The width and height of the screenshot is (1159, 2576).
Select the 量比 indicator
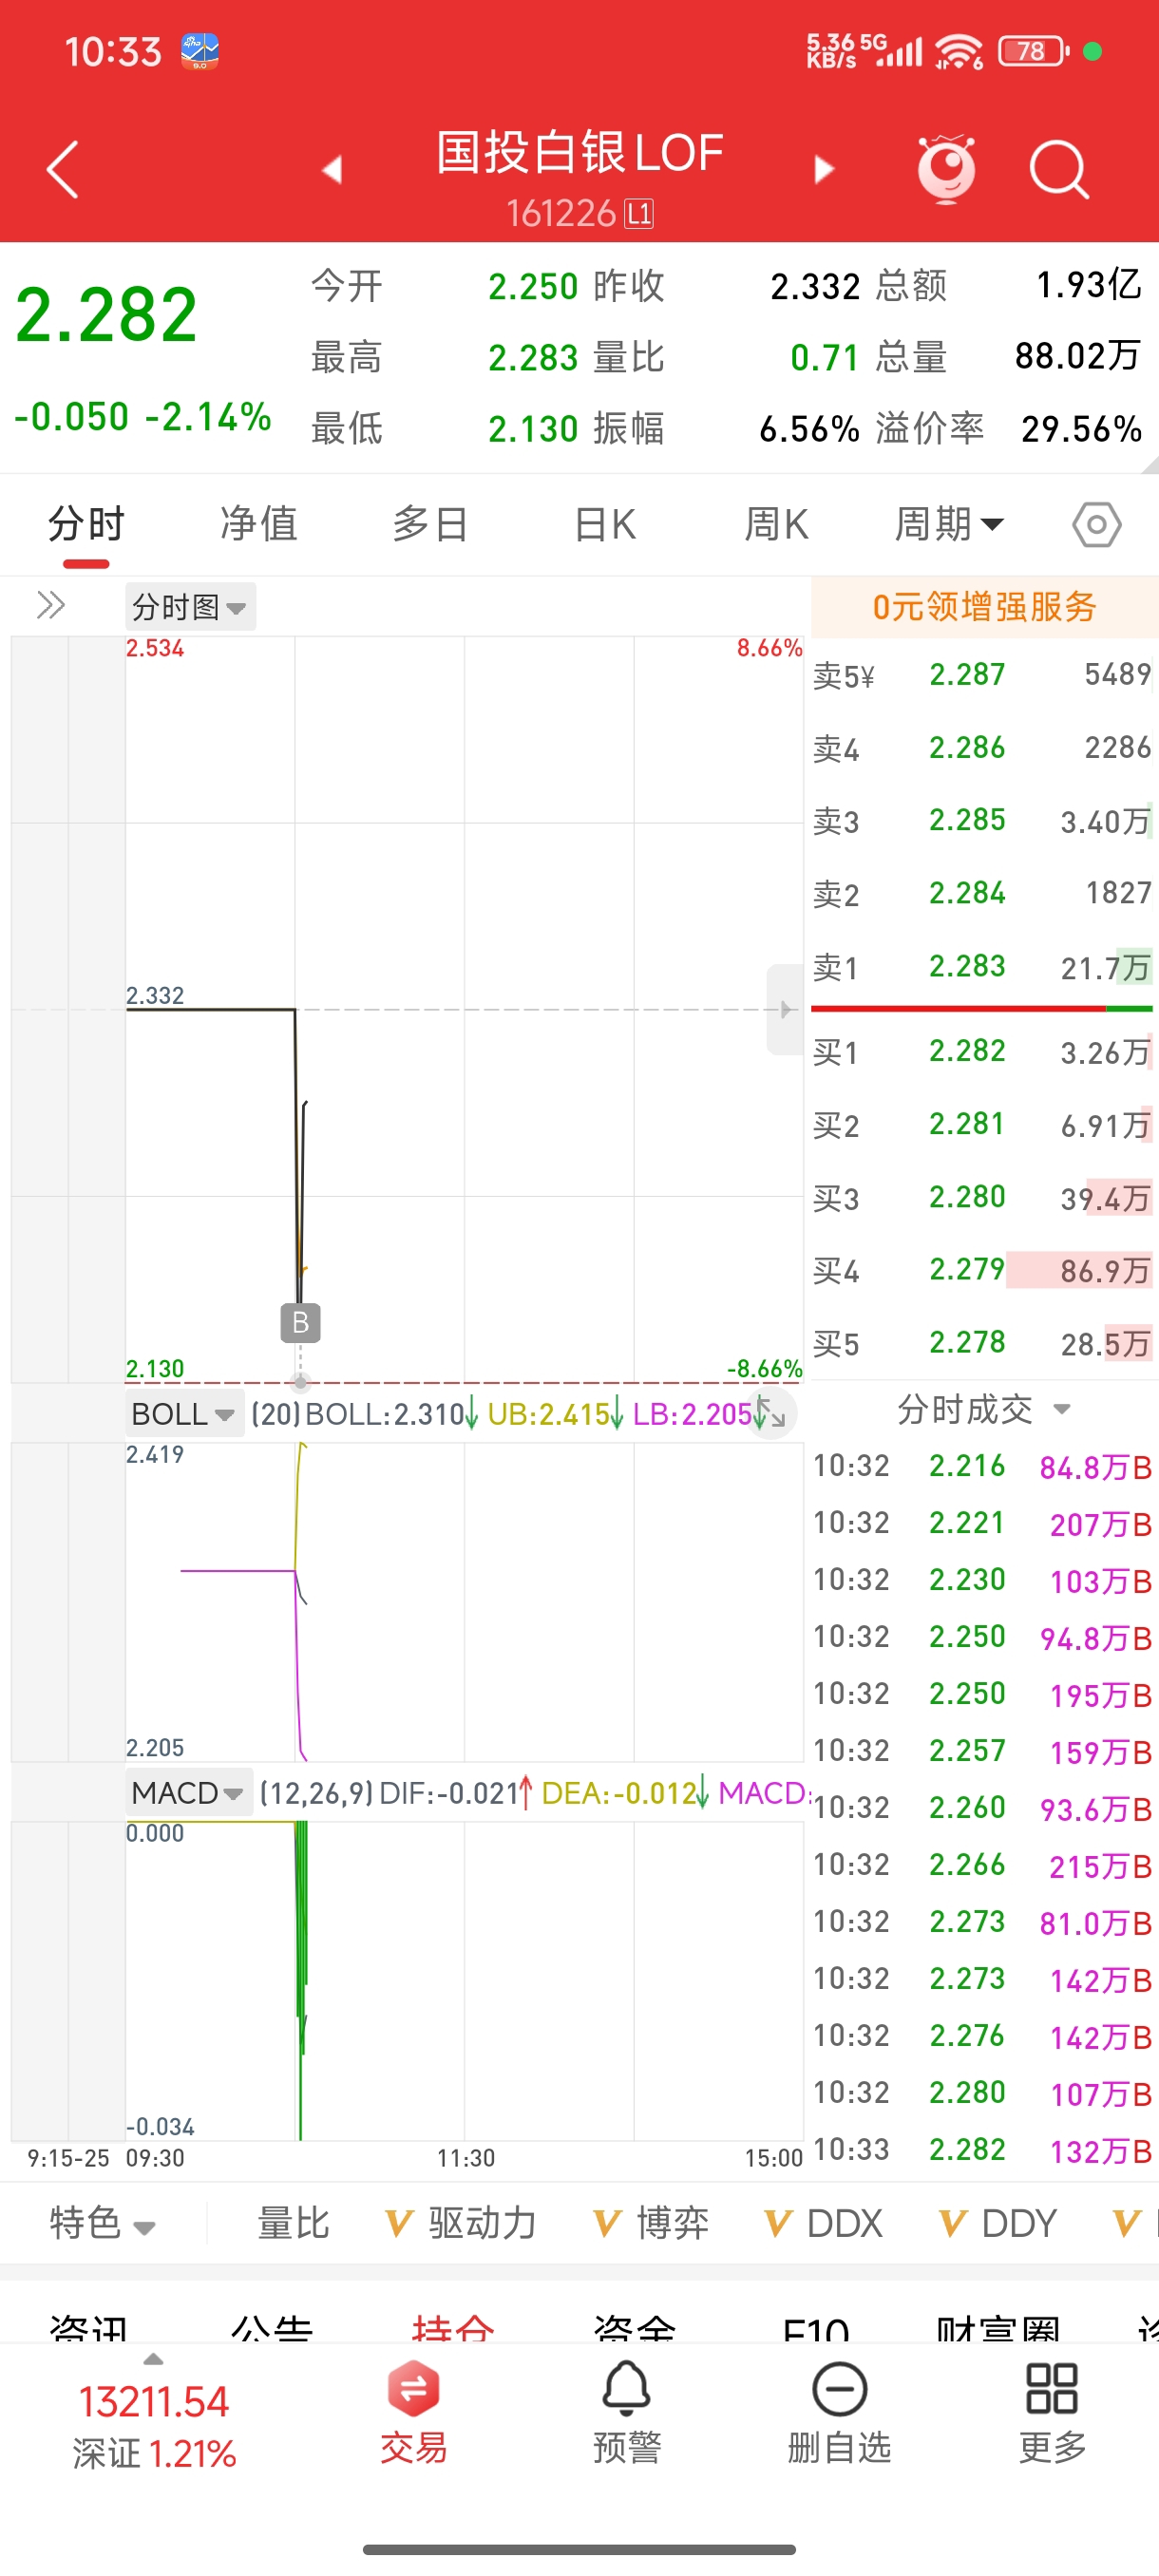293,2222
